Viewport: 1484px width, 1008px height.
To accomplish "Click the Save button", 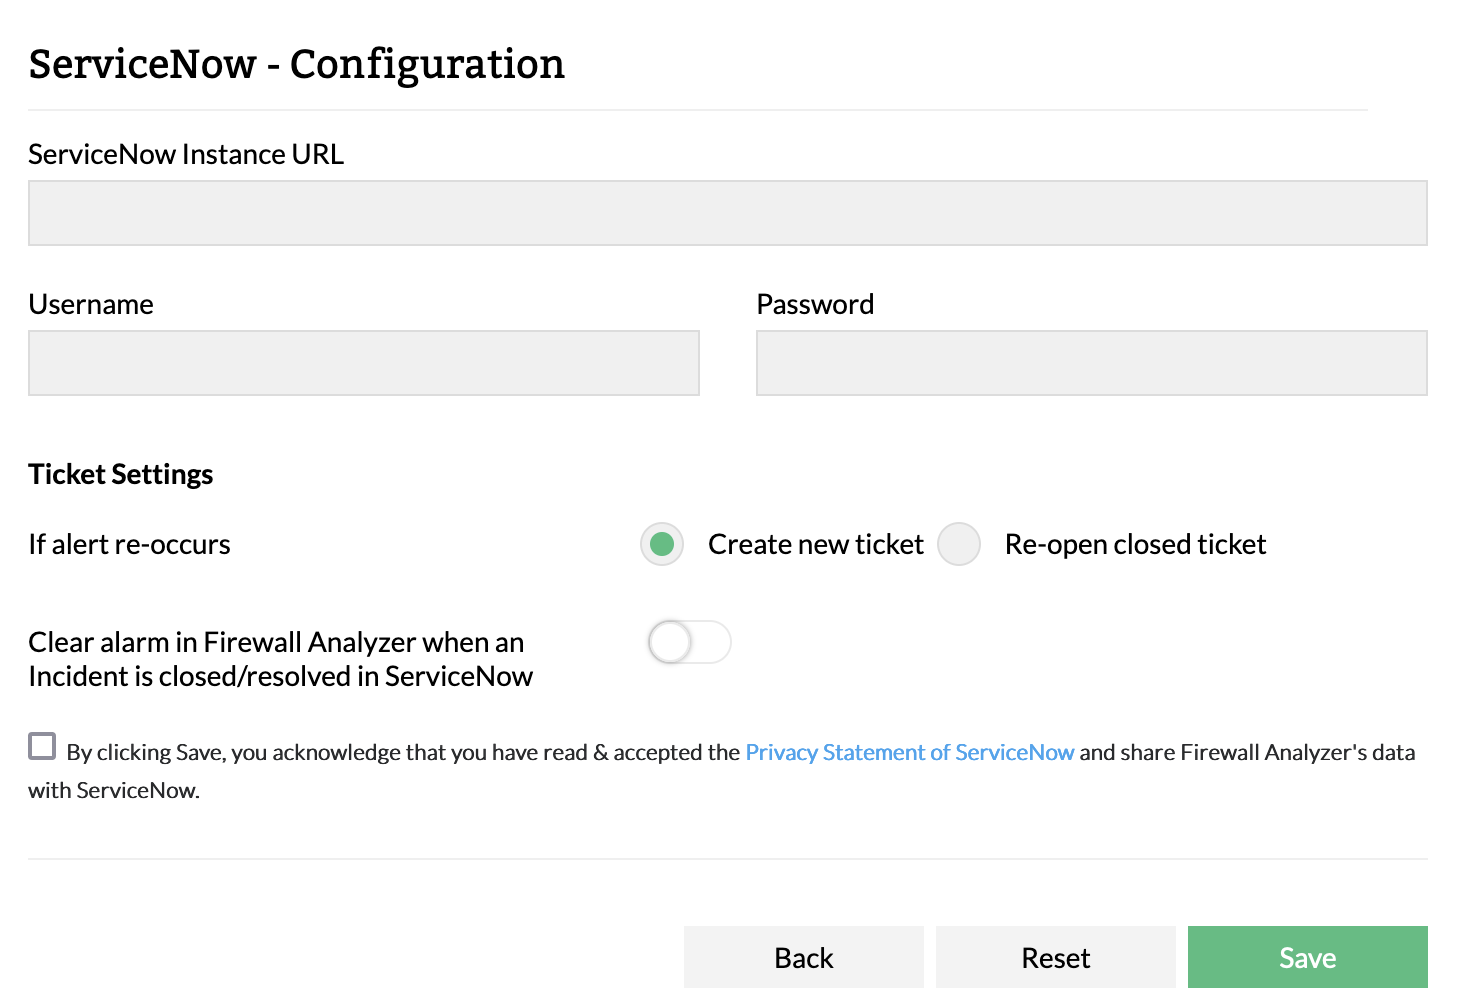I will click(1307, 957).
